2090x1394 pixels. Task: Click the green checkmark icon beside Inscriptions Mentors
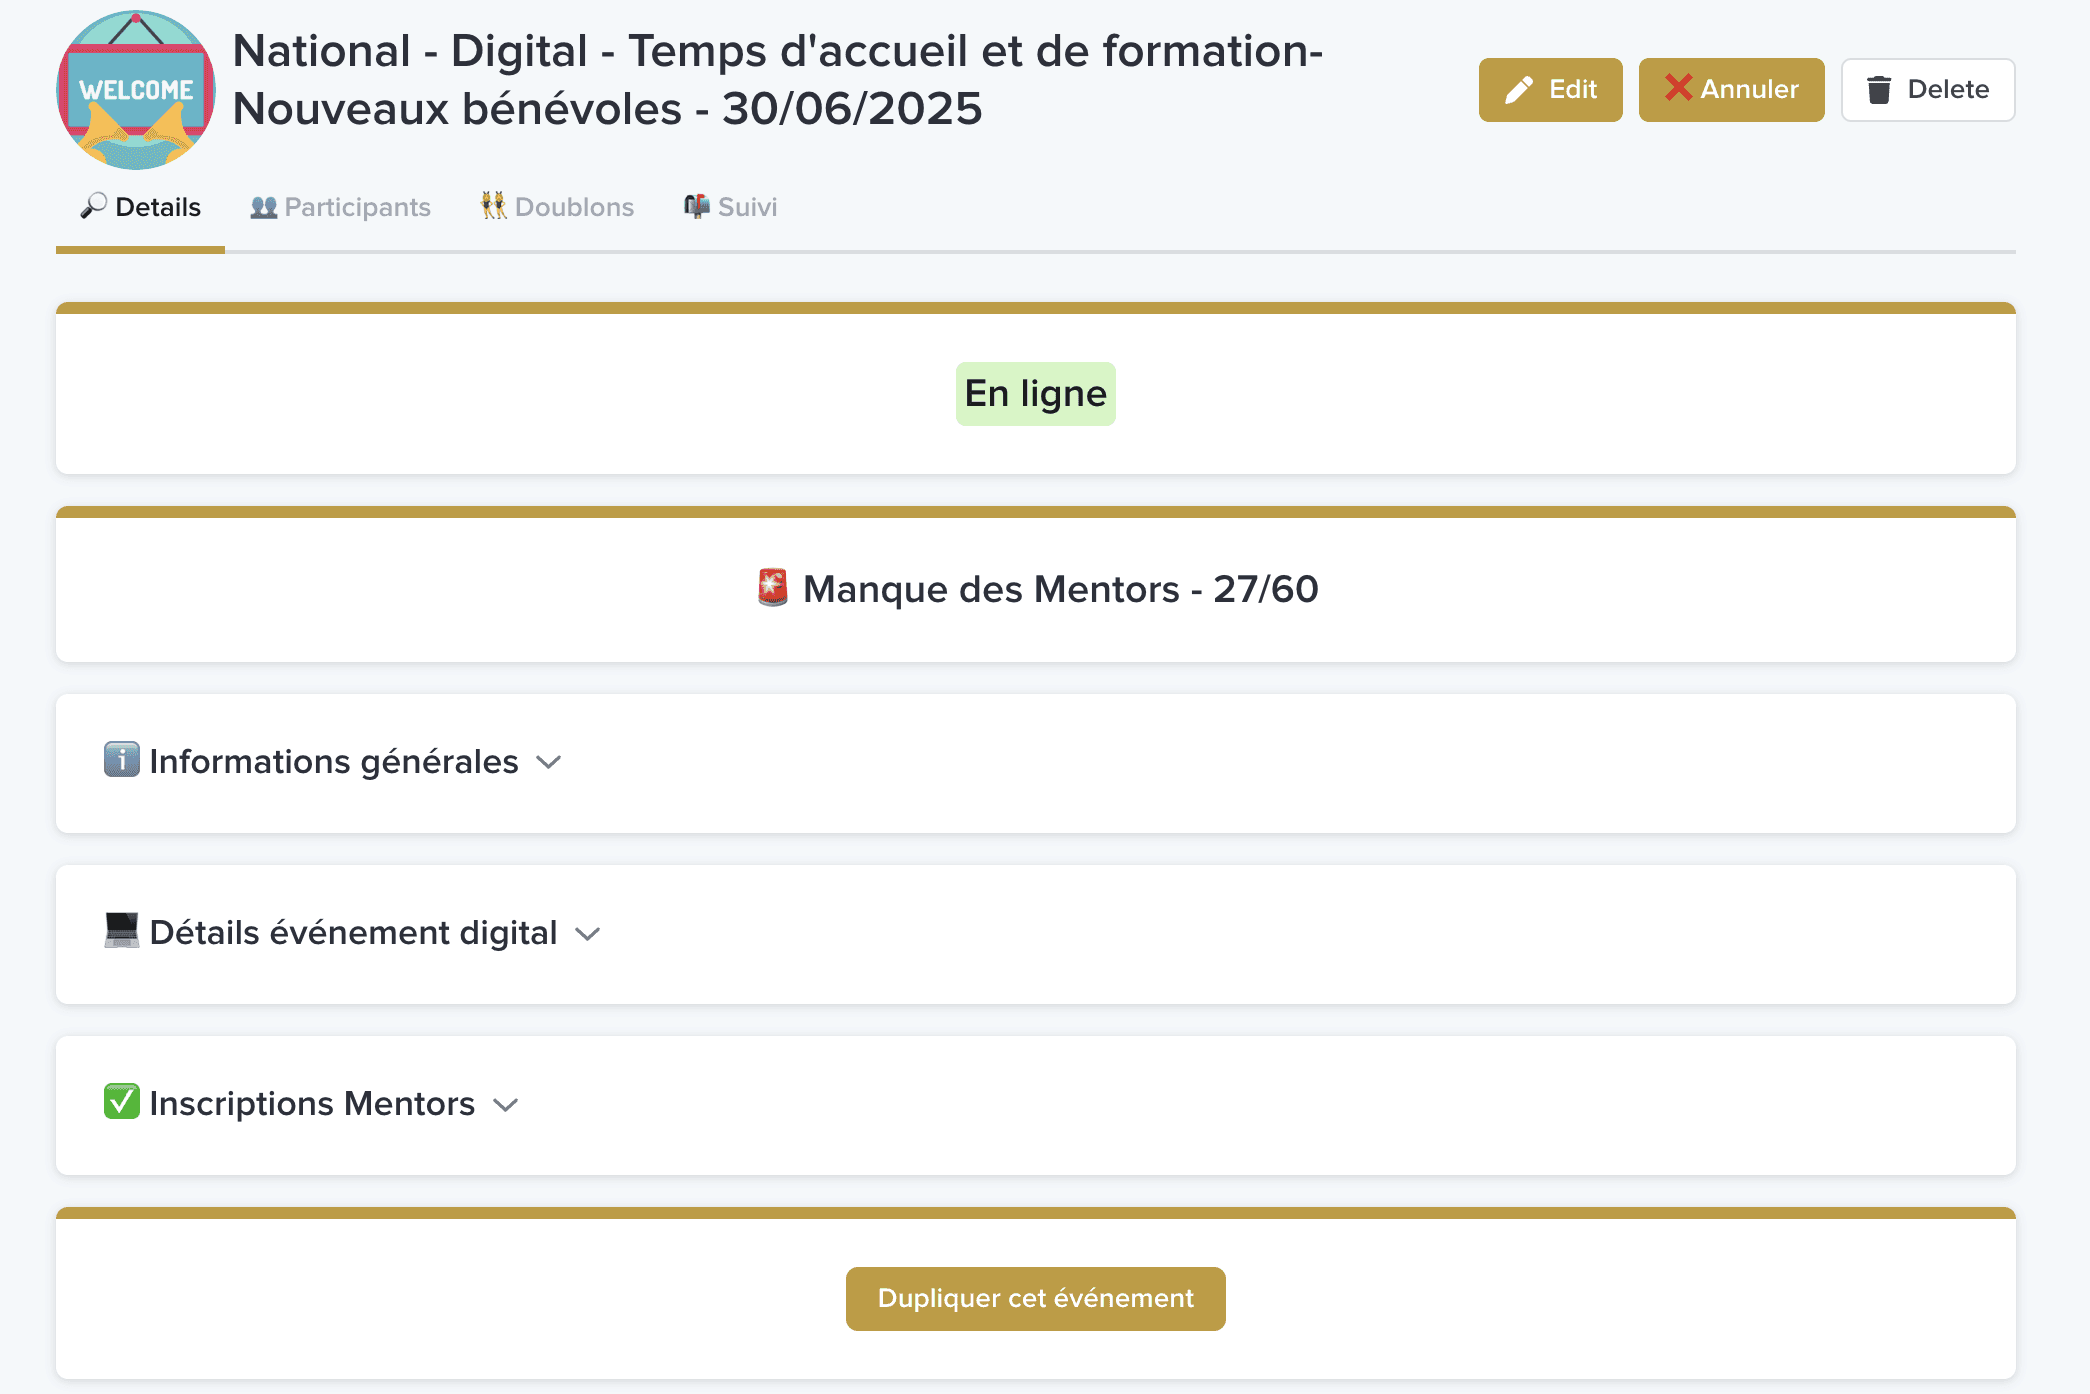122,1102
